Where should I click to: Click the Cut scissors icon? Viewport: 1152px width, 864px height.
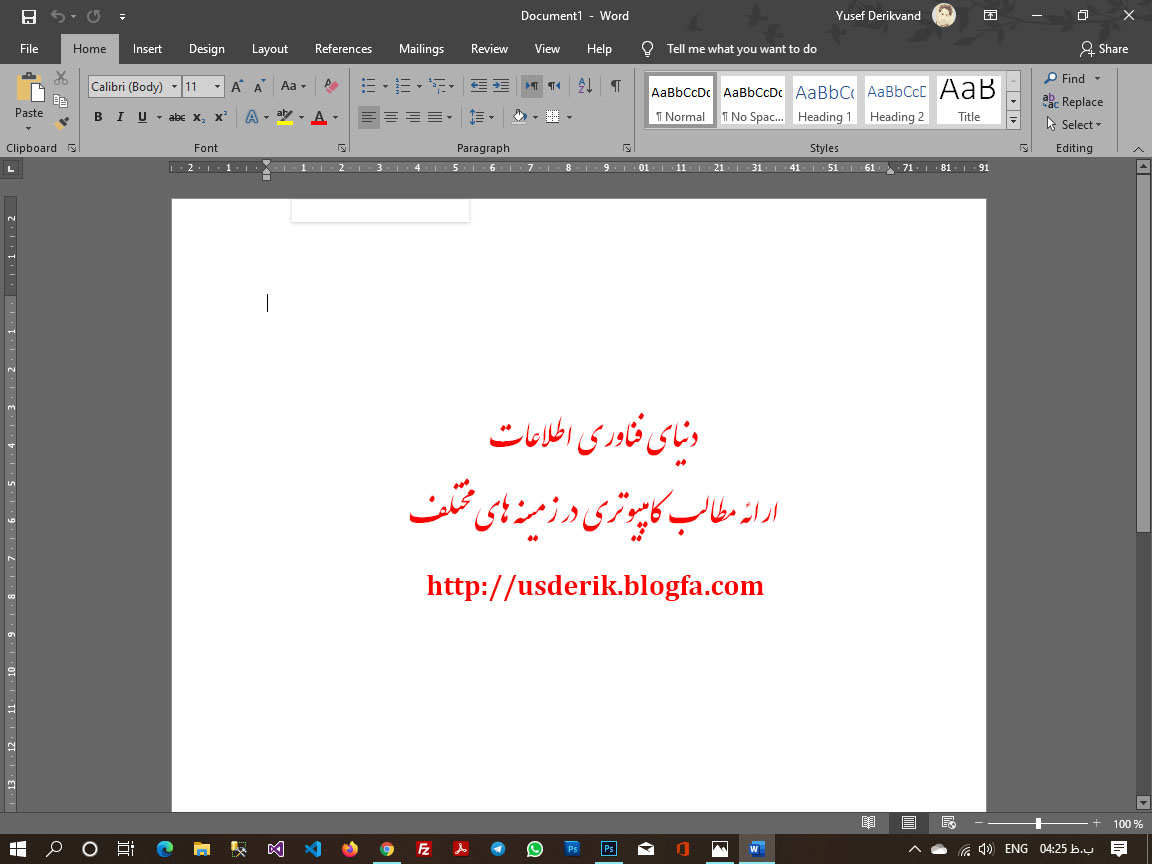point(61,78)
